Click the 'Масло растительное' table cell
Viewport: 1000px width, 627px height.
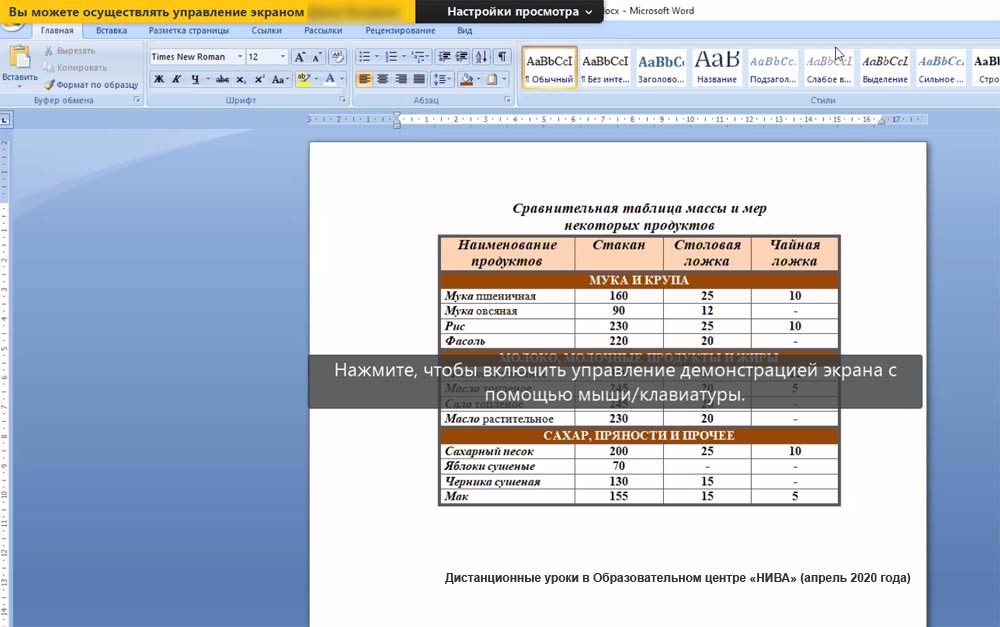[x=508, y=419]
